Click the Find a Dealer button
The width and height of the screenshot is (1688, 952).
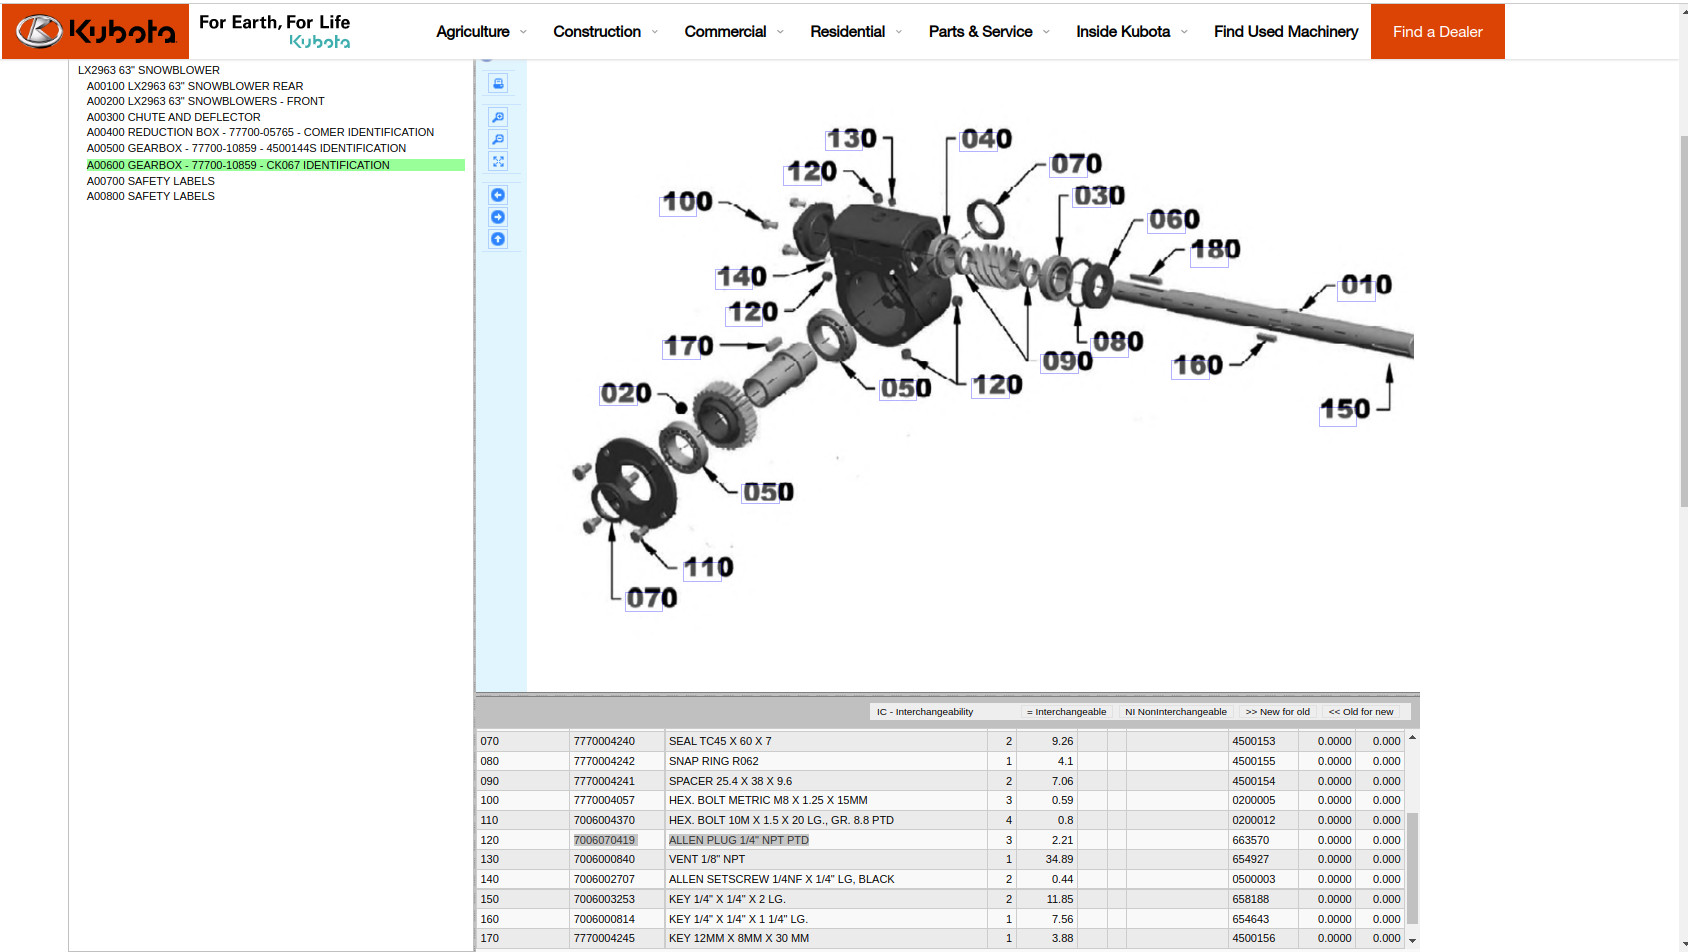(1437, 31)
